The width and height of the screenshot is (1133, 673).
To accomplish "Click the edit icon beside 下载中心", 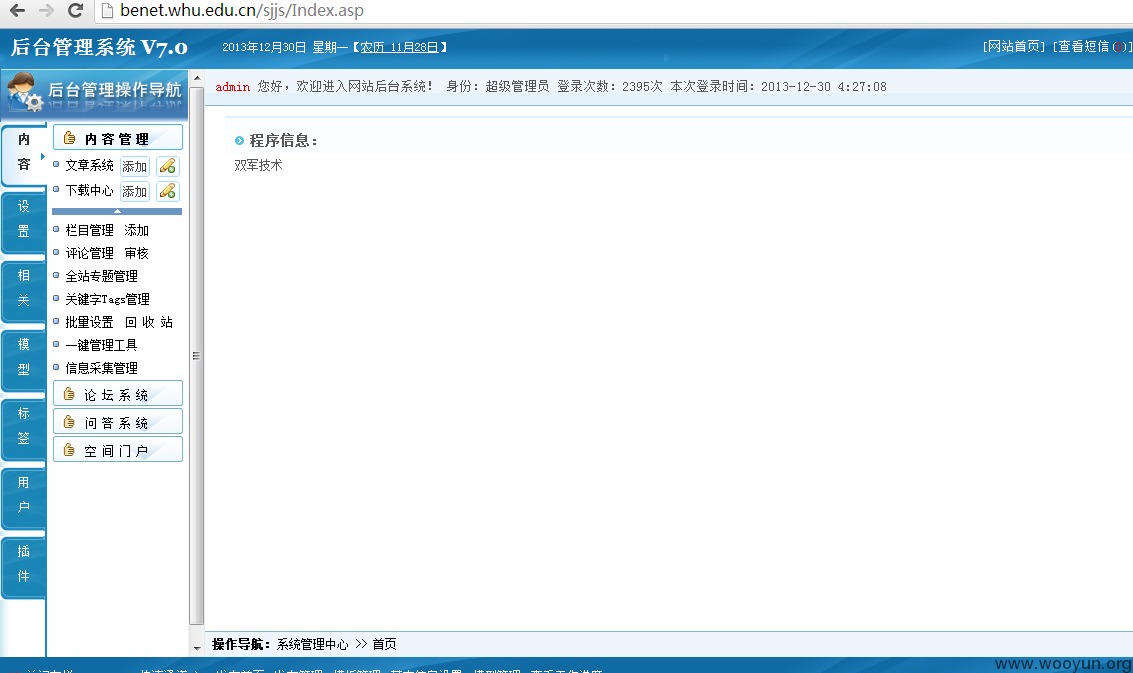I will (x=168, y=192).
